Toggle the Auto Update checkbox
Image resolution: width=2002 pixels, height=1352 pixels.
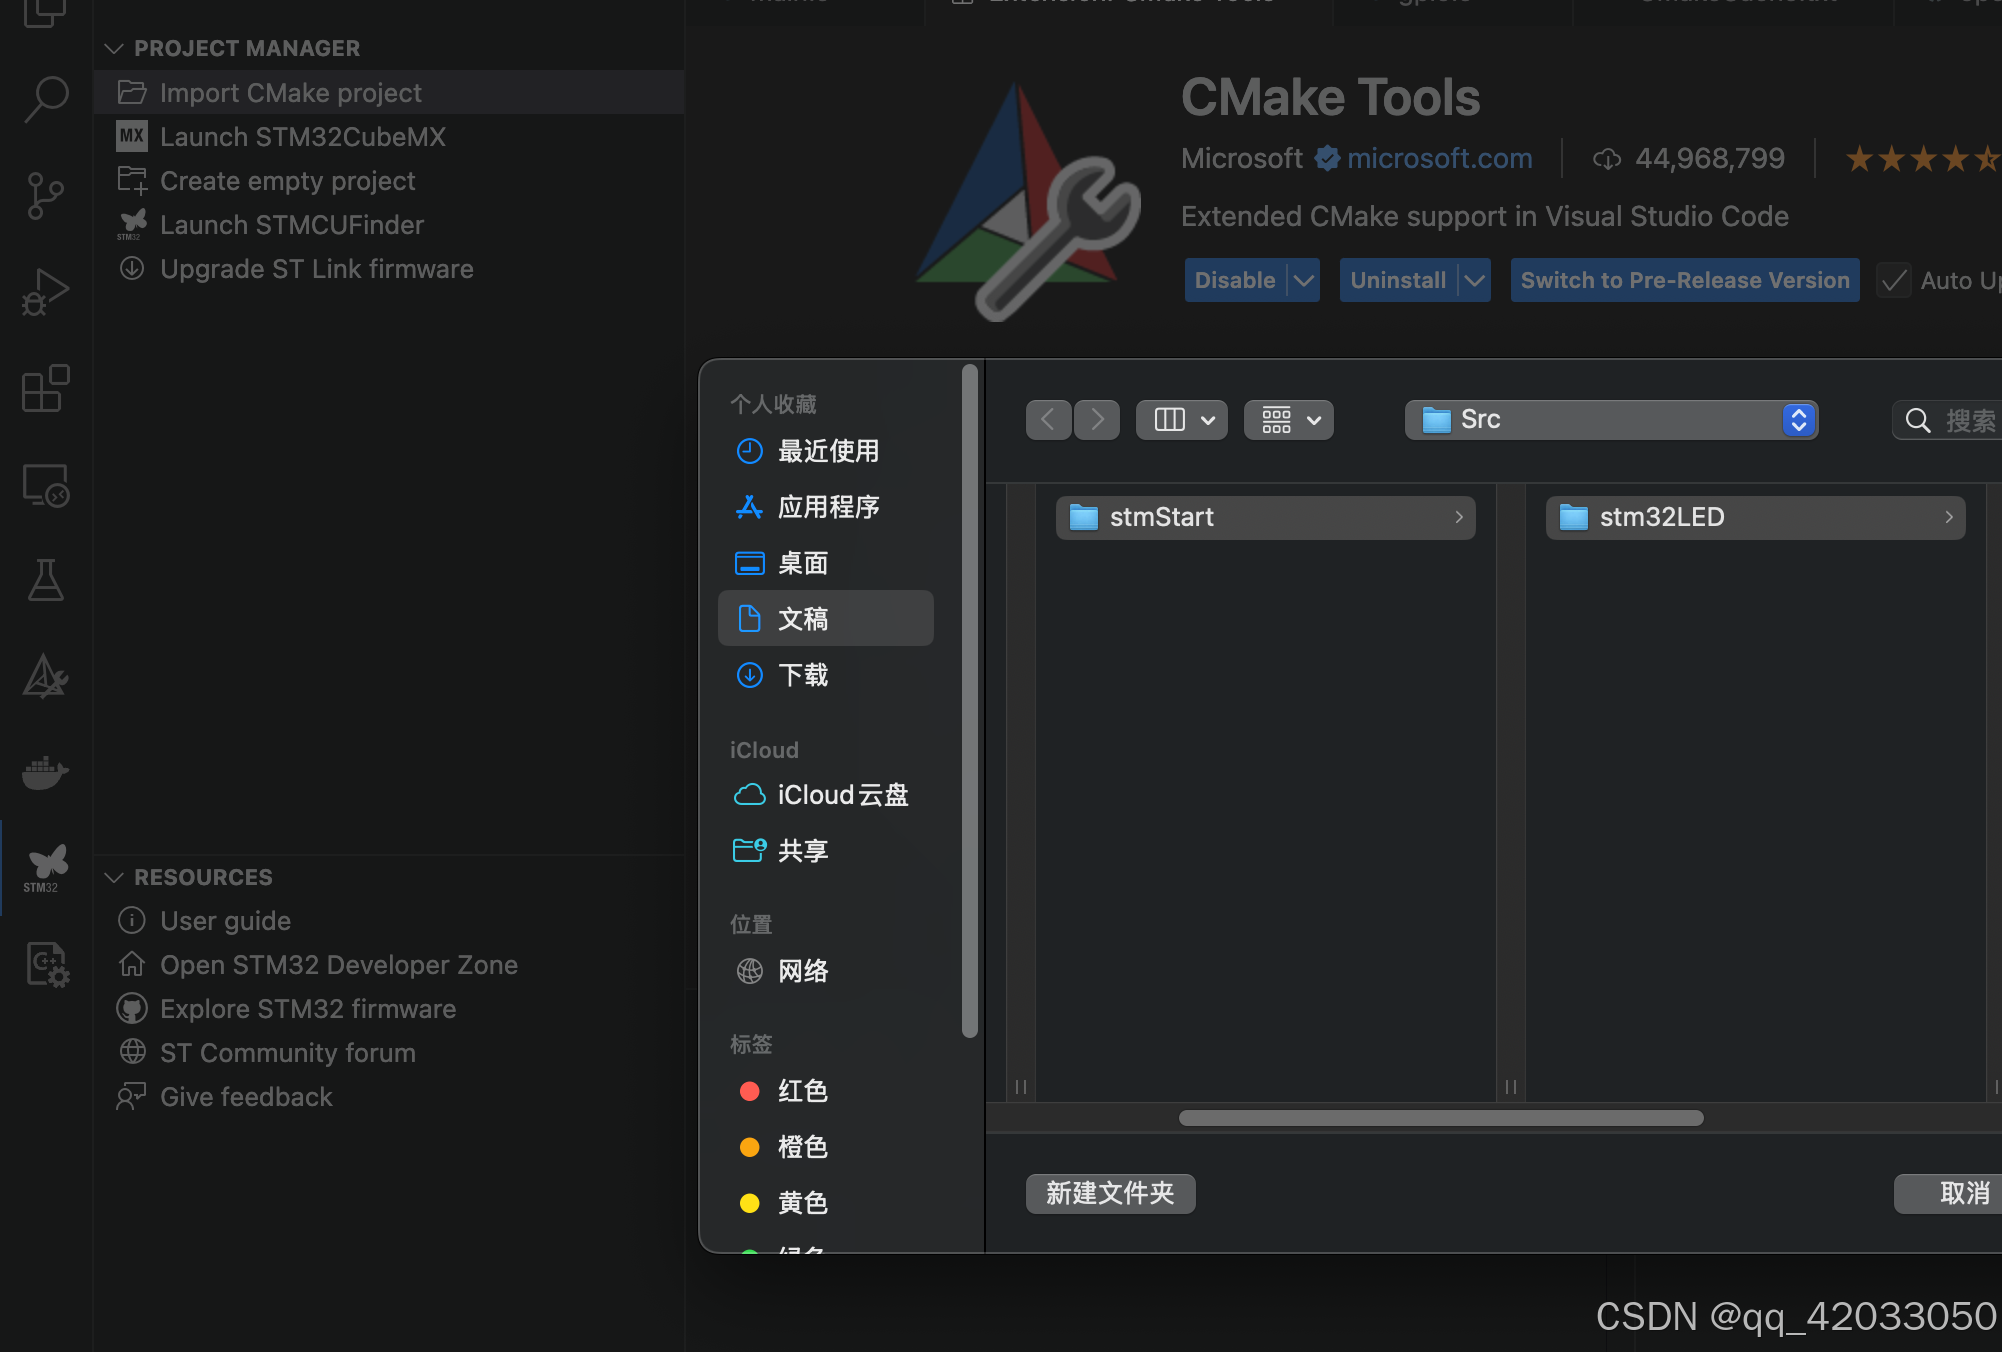[x=1893, y=281]
